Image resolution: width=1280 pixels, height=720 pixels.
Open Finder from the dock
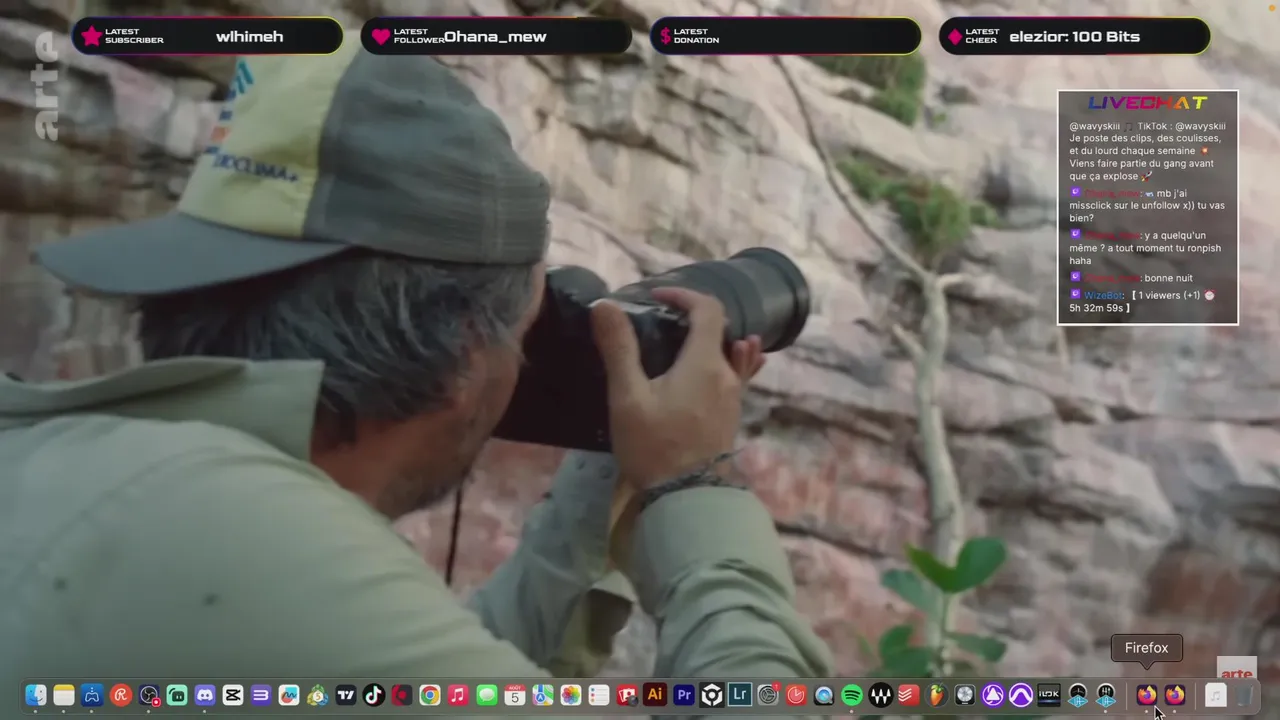click(36, 695)
